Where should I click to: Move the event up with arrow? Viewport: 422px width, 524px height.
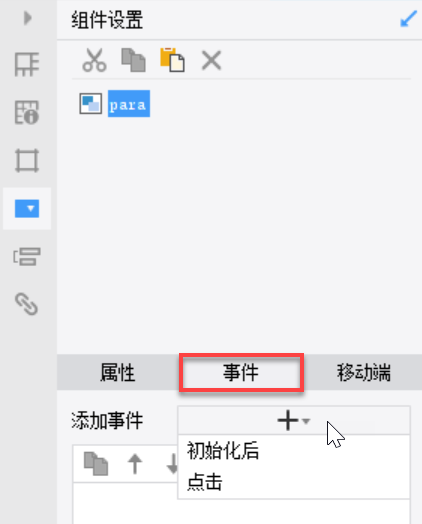[x=135, y=464]
